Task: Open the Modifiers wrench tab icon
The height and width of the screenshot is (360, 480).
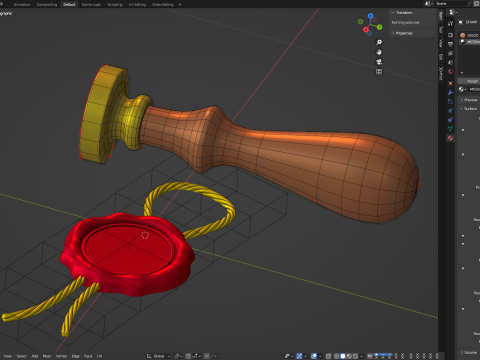Action: (x=451, y=92)
